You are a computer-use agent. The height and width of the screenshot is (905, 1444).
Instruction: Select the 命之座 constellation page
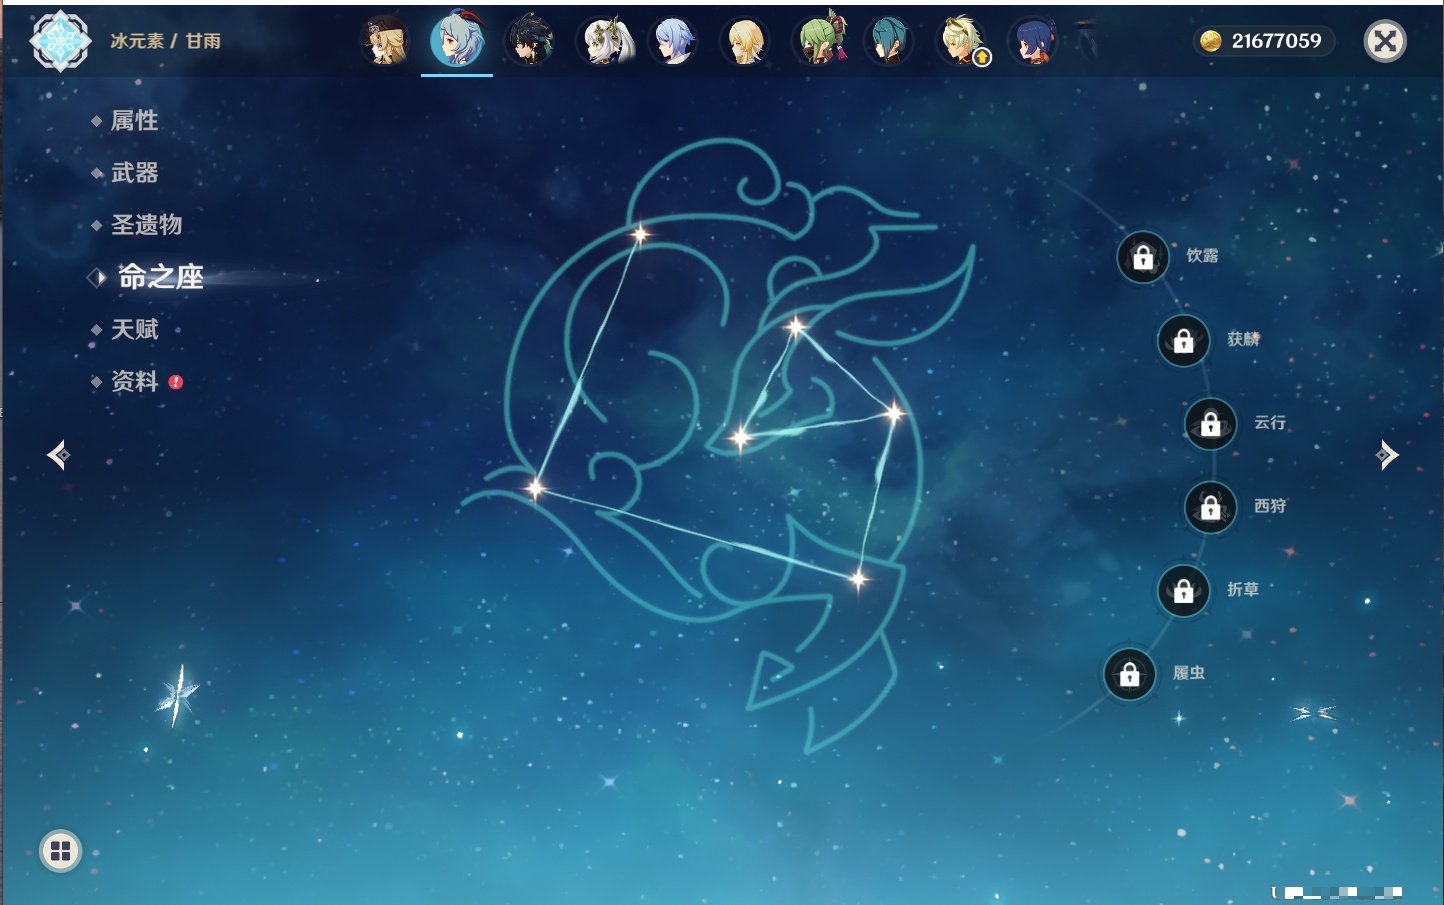(160, 277)
